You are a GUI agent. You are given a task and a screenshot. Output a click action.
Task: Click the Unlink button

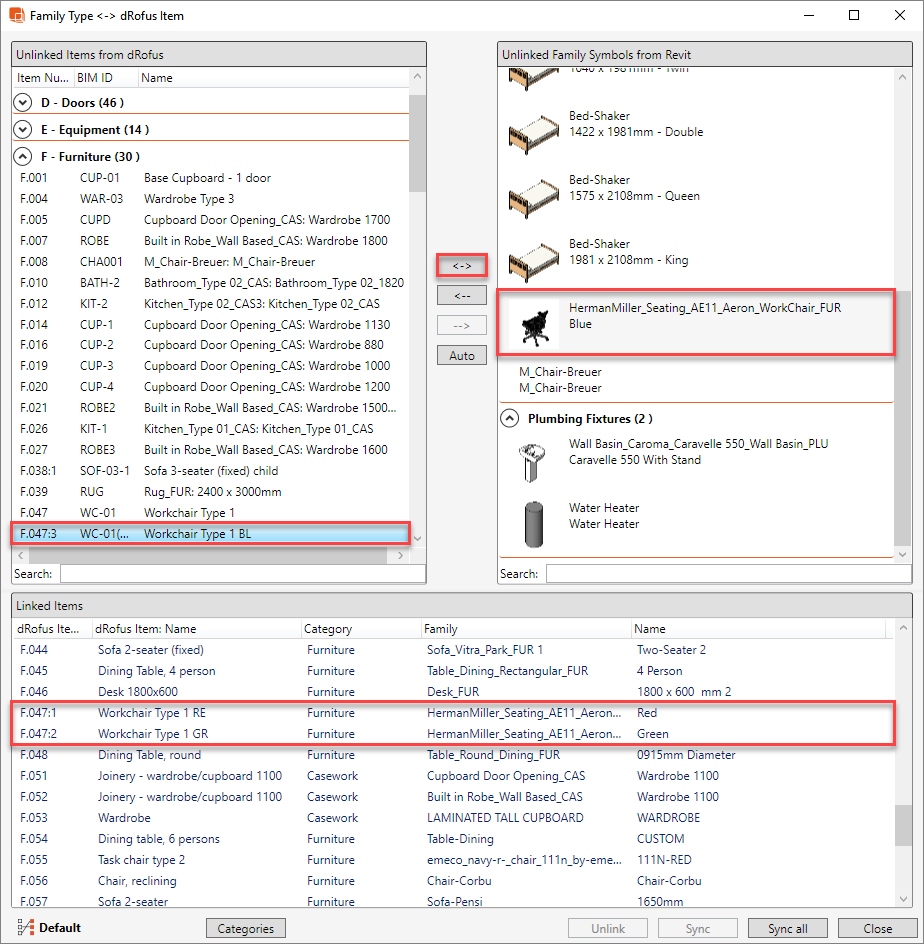[x=607, y=928]
